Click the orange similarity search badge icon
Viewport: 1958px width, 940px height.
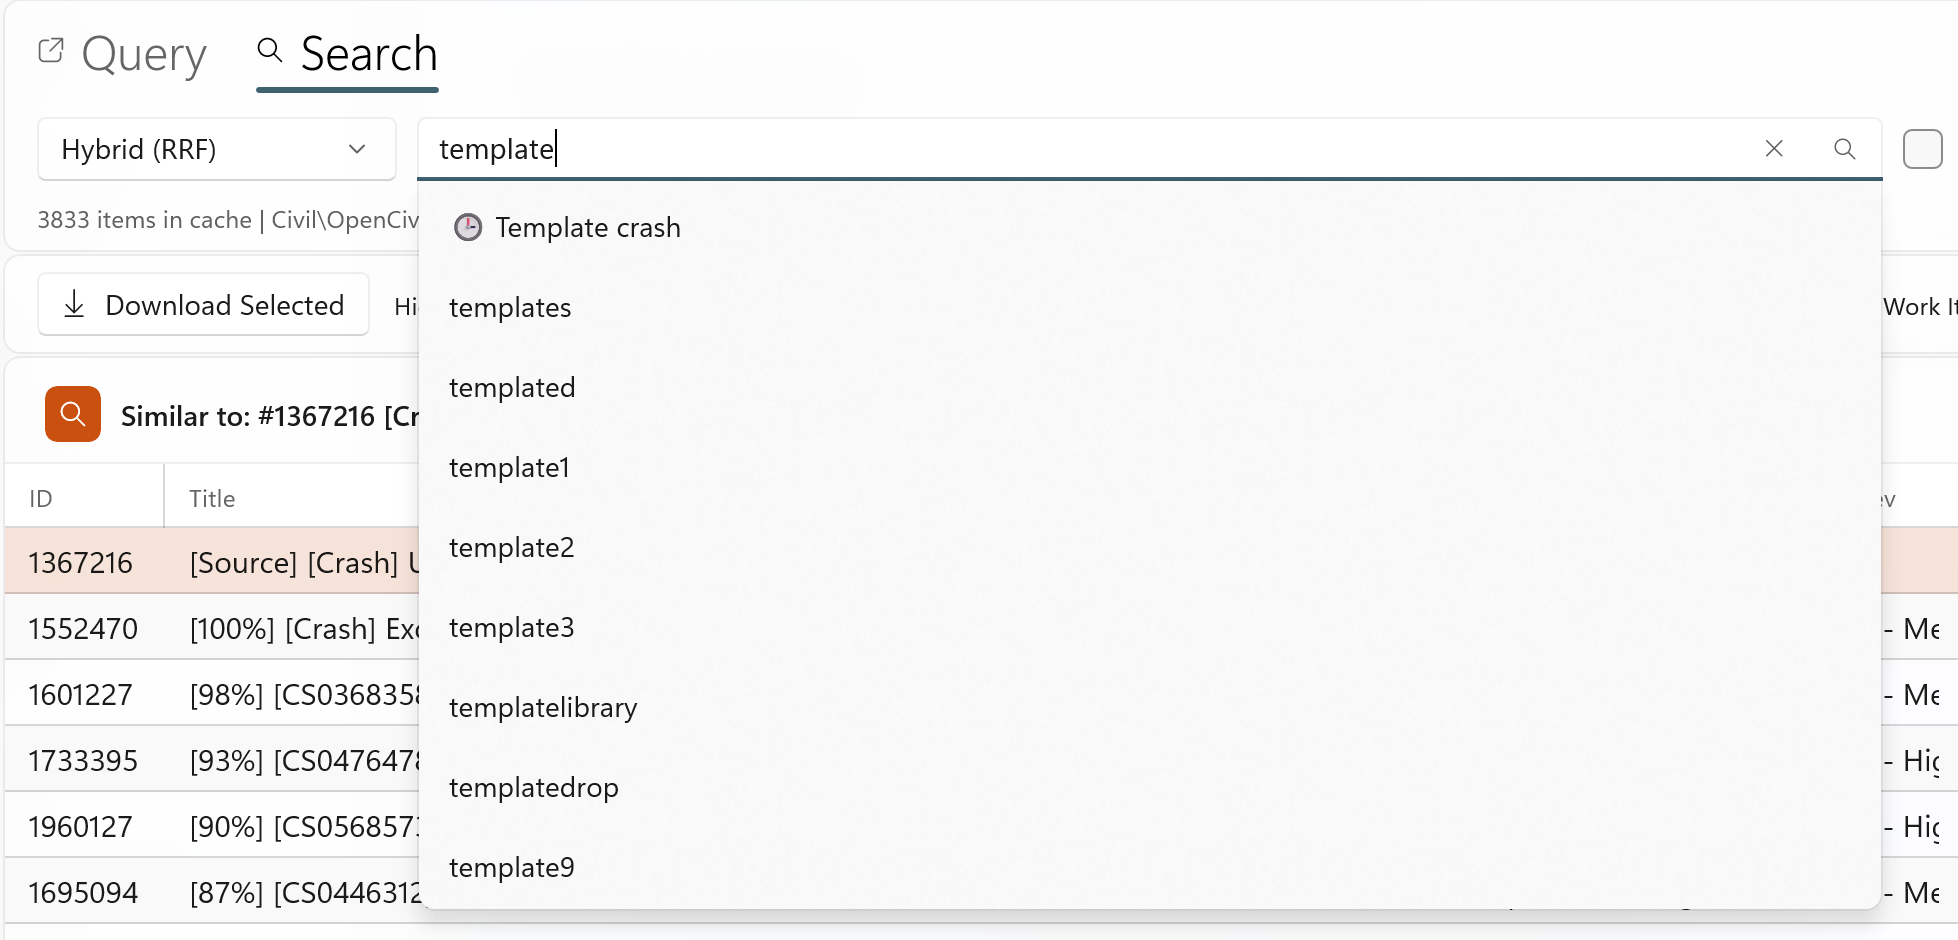pyautogui.click(x=72, y=414)
